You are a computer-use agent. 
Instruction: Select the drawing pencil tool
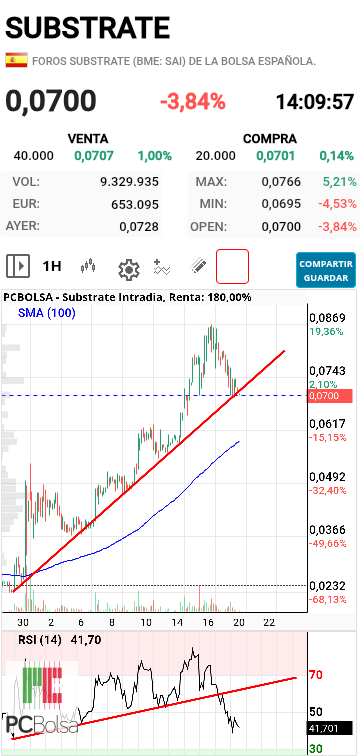pyautogui.click(x=198, y=266)
